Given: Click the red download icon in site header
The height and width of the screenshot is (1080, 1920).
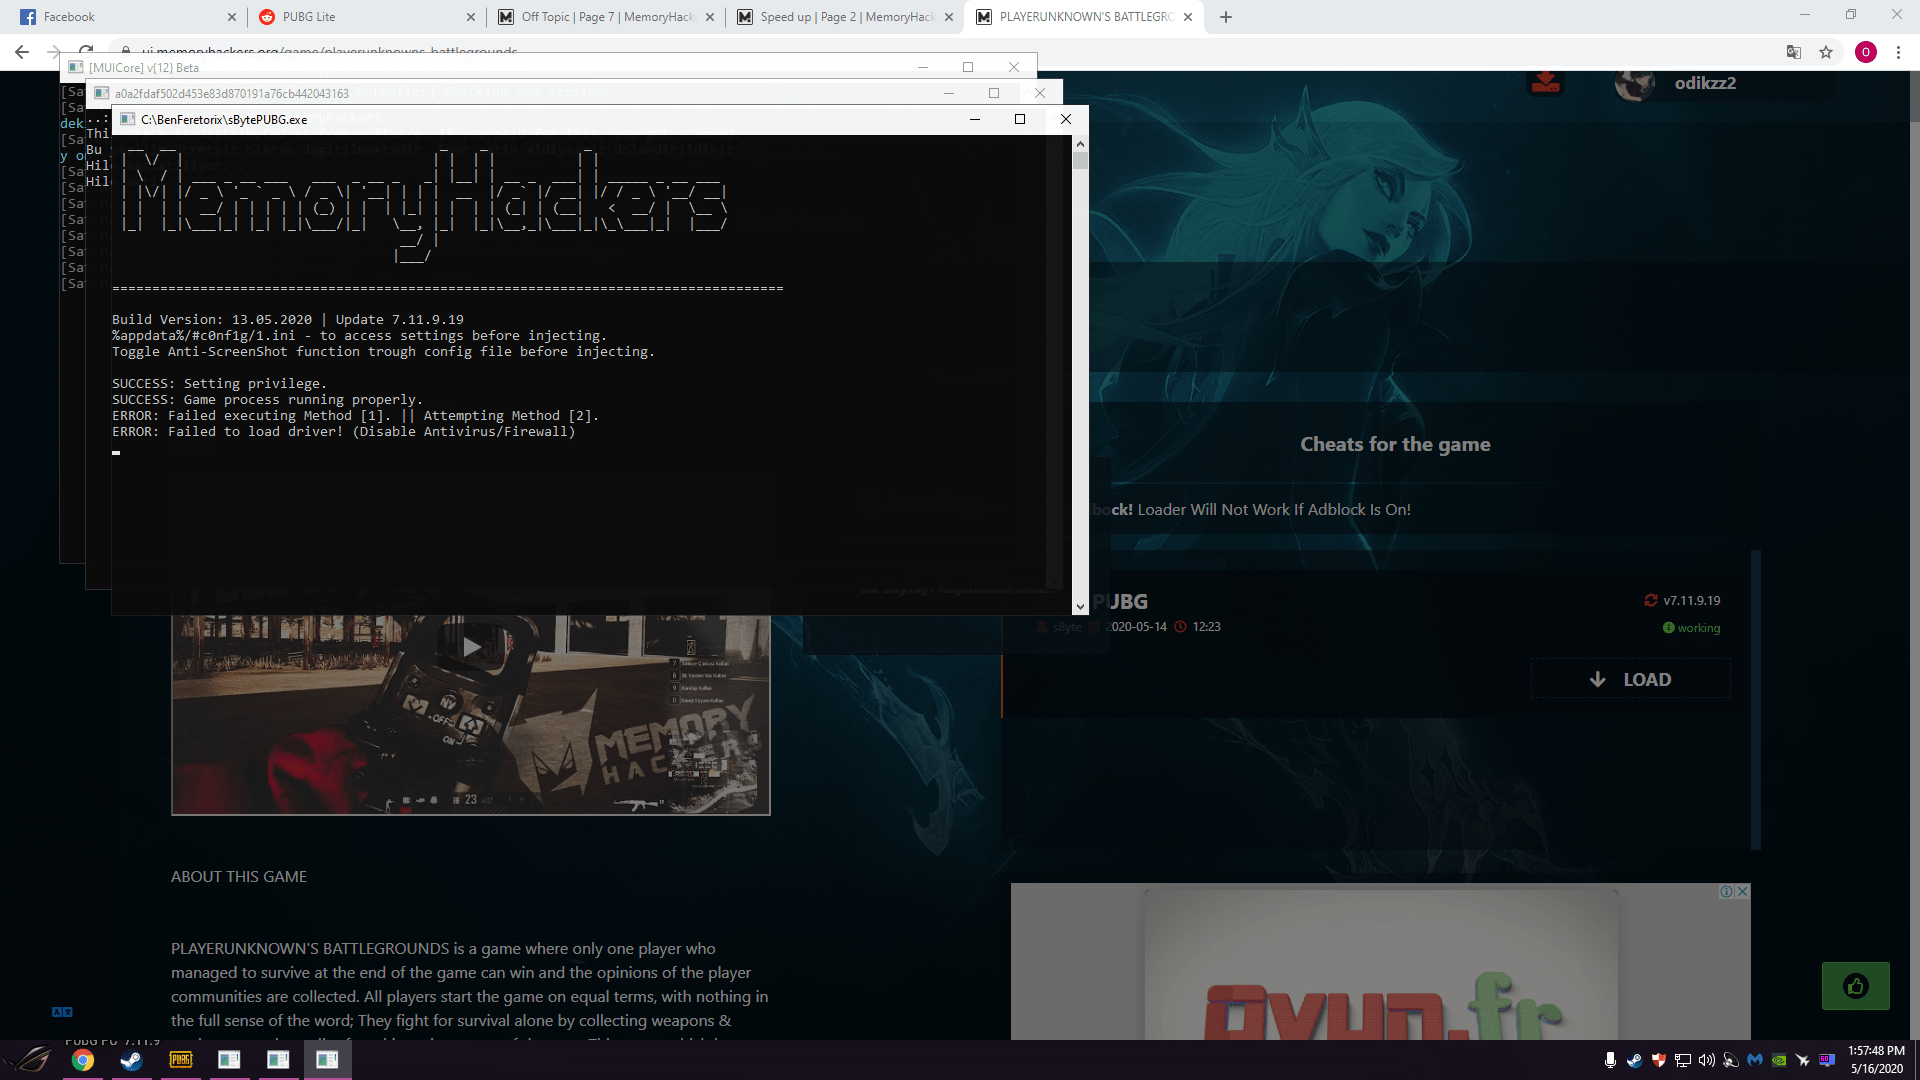Looking at the screenshot, I should 1546,82.
